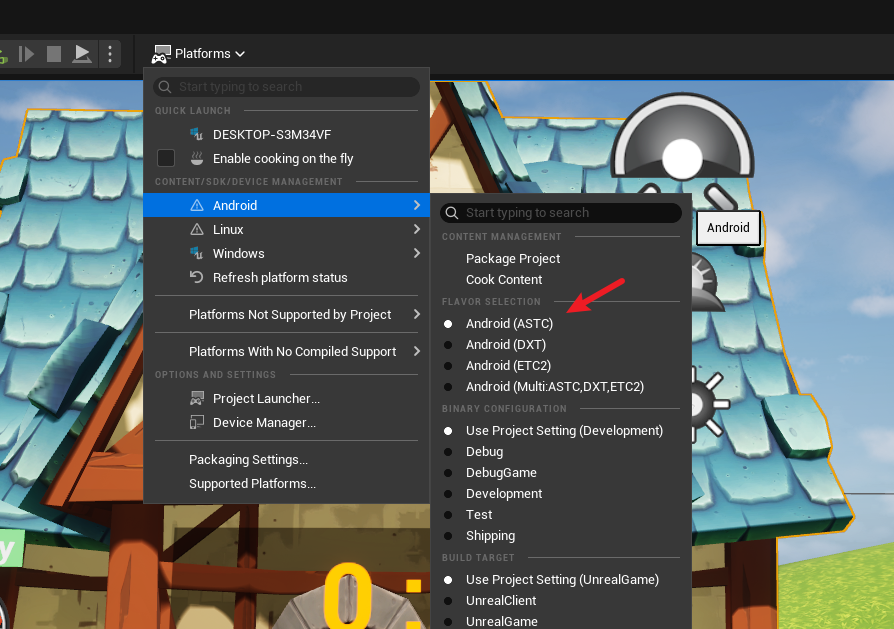Click the Platforms menu search field
894x629 pixels.
pos(286,87)
